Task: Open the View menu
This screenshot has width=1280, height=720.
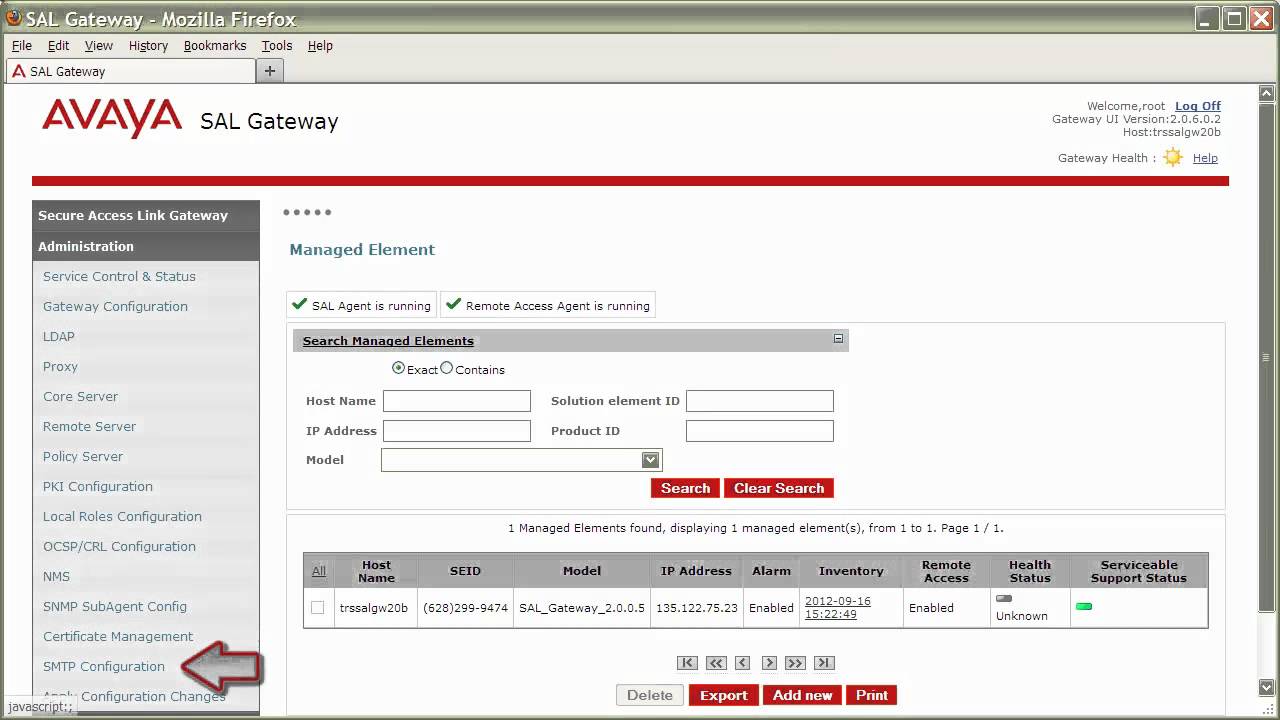Action: [98, 45]
